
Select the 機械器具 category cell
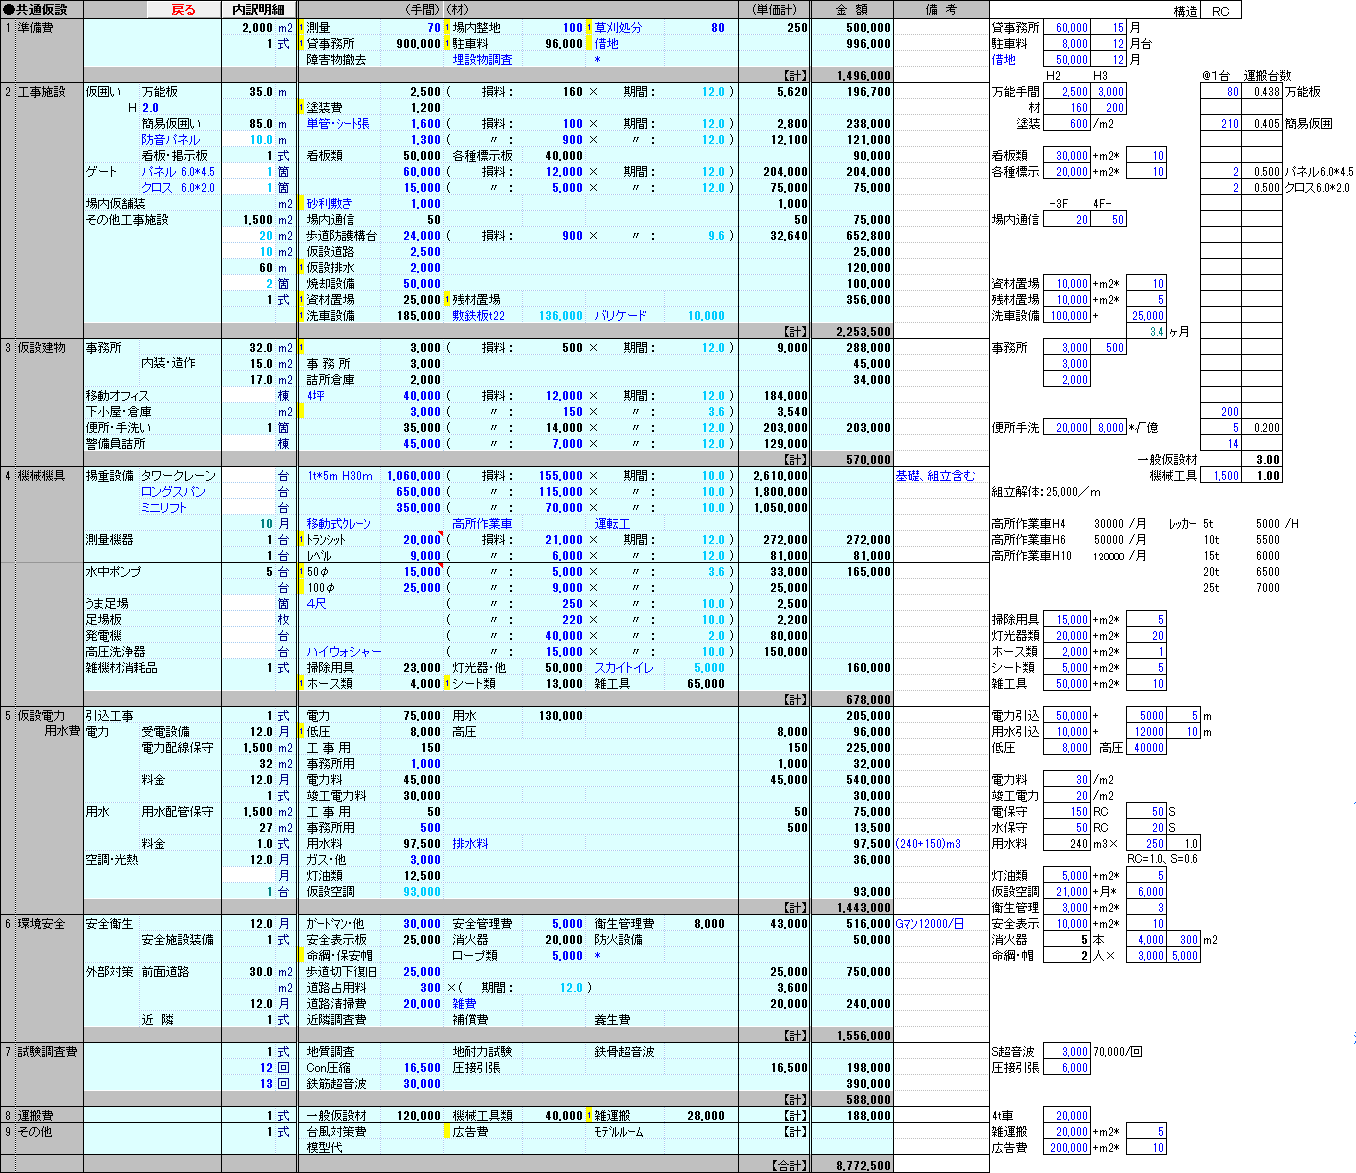click(x=42, y=476)
